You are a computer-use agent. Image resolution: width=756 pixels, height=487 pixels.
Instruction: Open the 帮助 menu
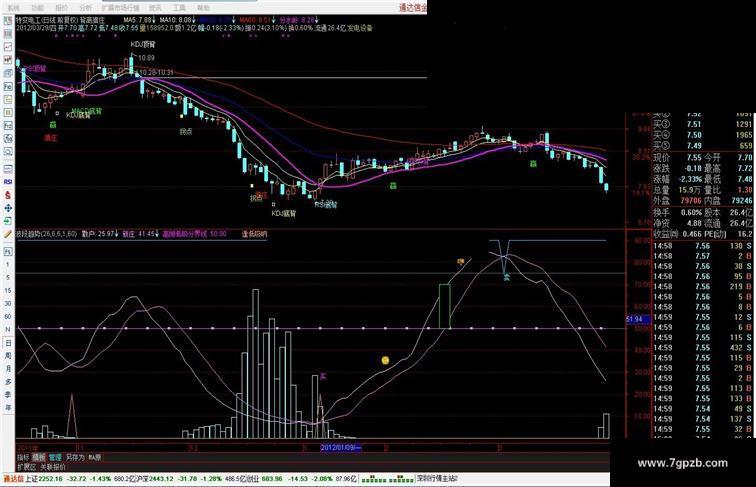pyautogui.click(x=203, y=8)
